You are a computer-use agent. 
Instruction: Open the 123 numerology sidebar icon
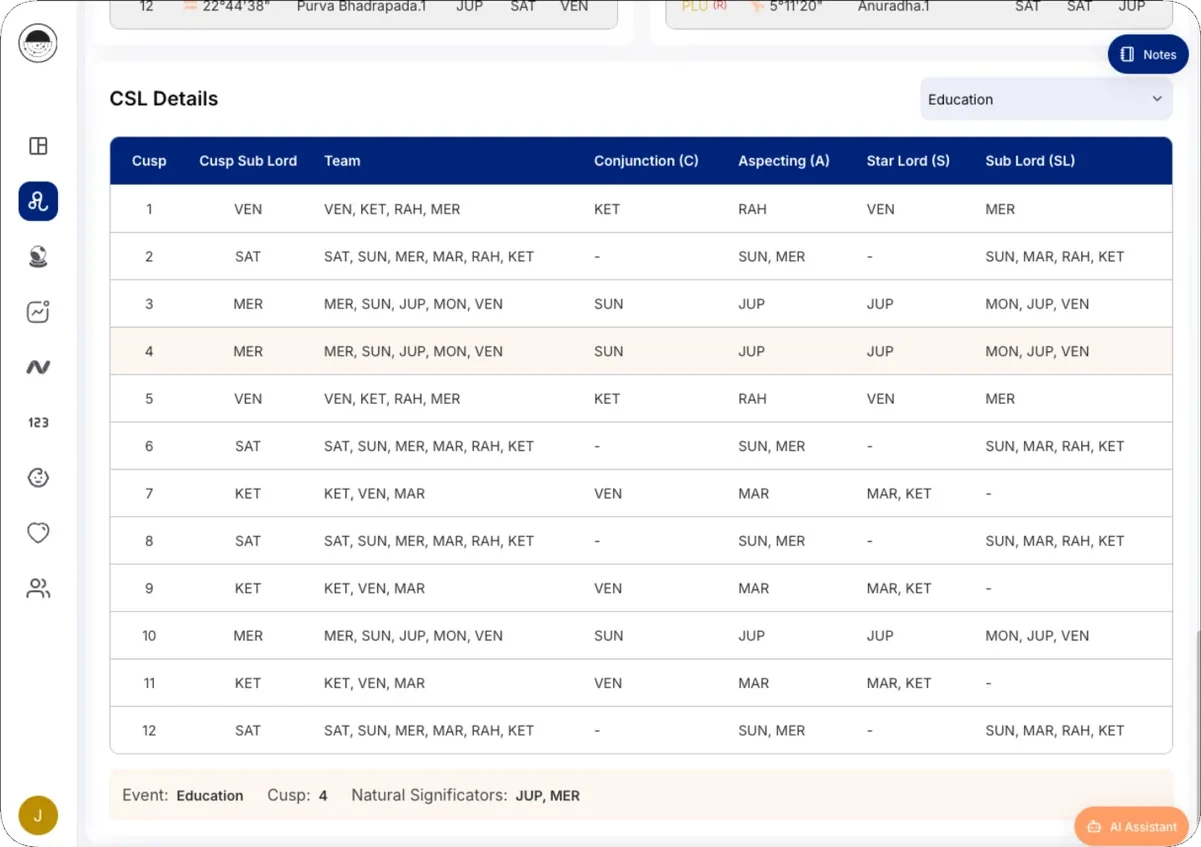38,422
